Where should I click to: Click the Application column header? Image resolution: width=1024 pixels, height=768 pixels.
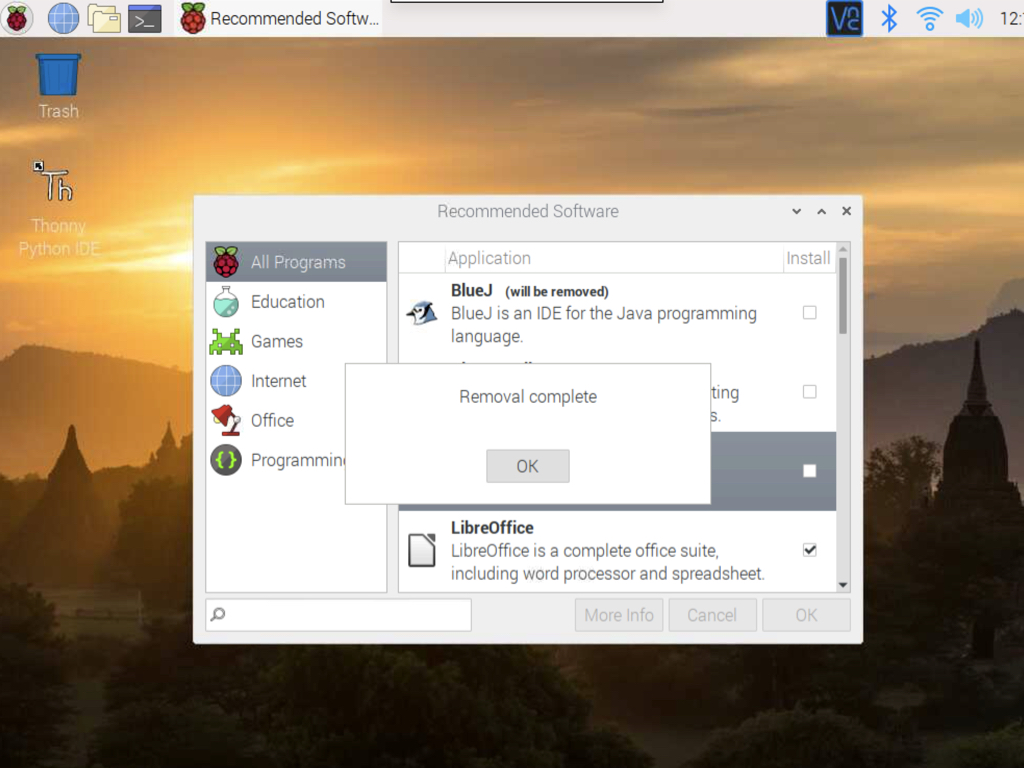614,258
